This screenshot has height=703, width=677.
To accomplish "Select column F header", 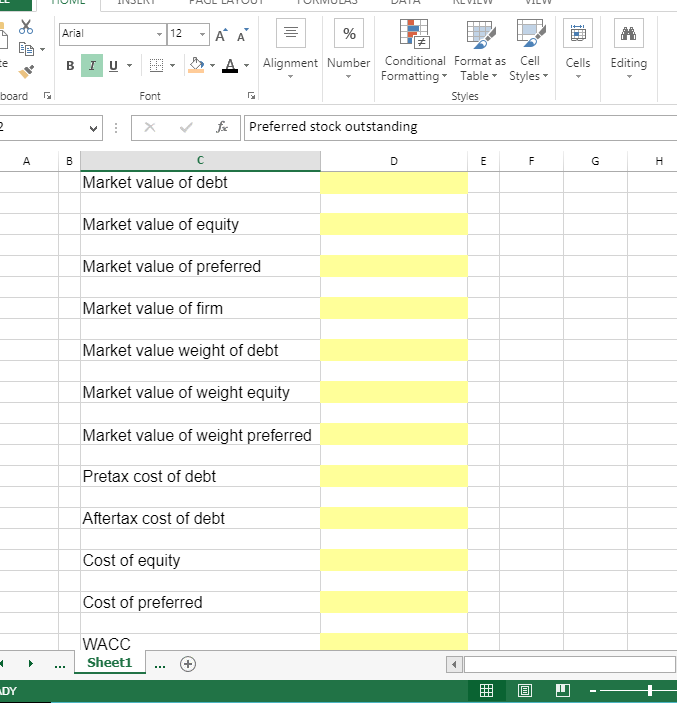I will 531,161.
